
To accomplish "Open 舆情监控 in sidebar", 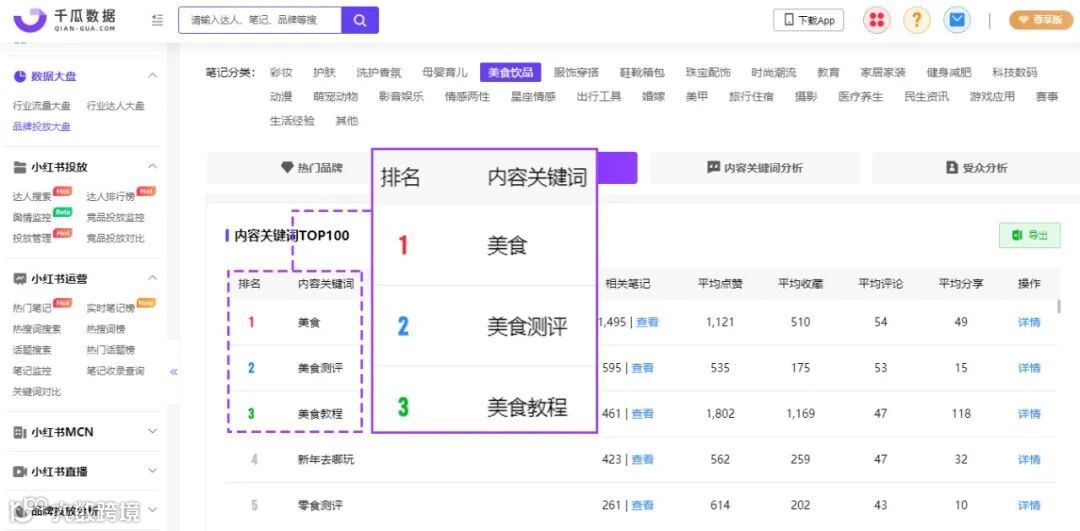I will 32,218.
